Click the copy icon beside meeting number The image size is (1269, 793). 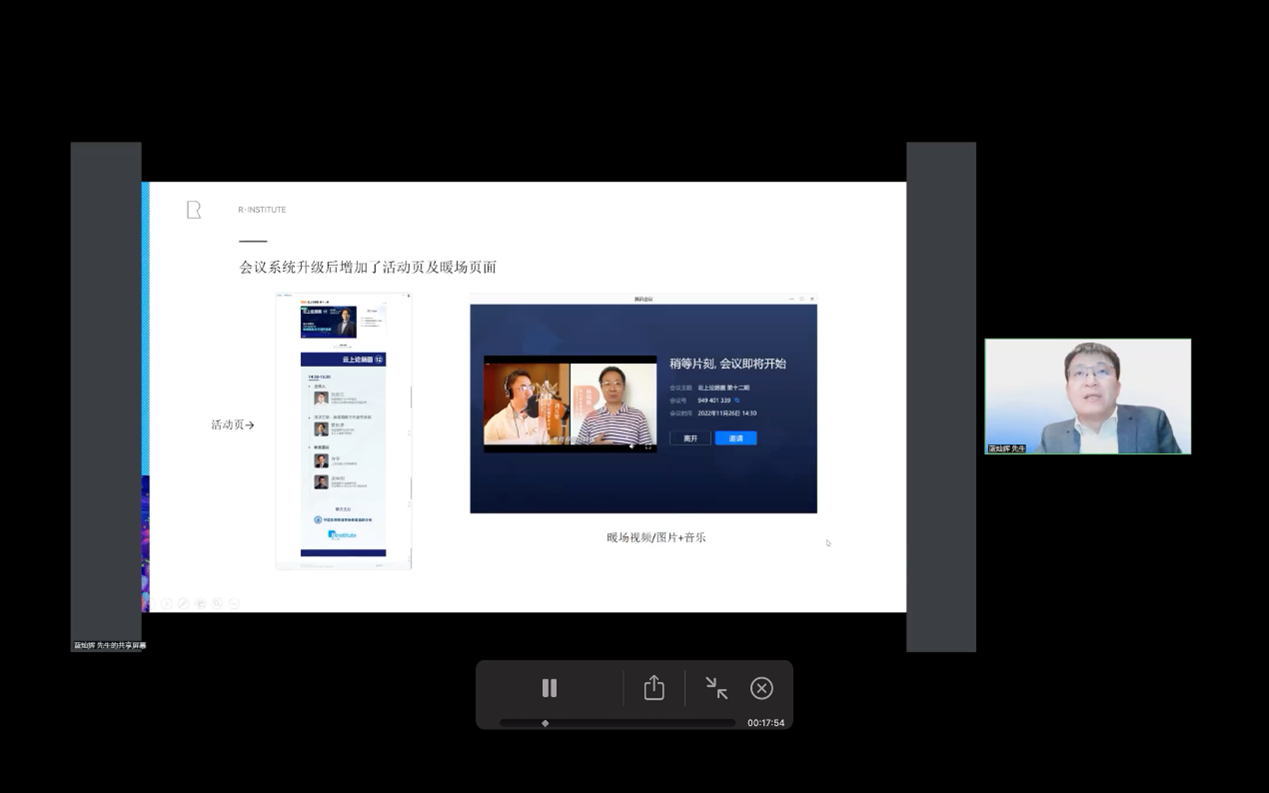coord(738,400)
